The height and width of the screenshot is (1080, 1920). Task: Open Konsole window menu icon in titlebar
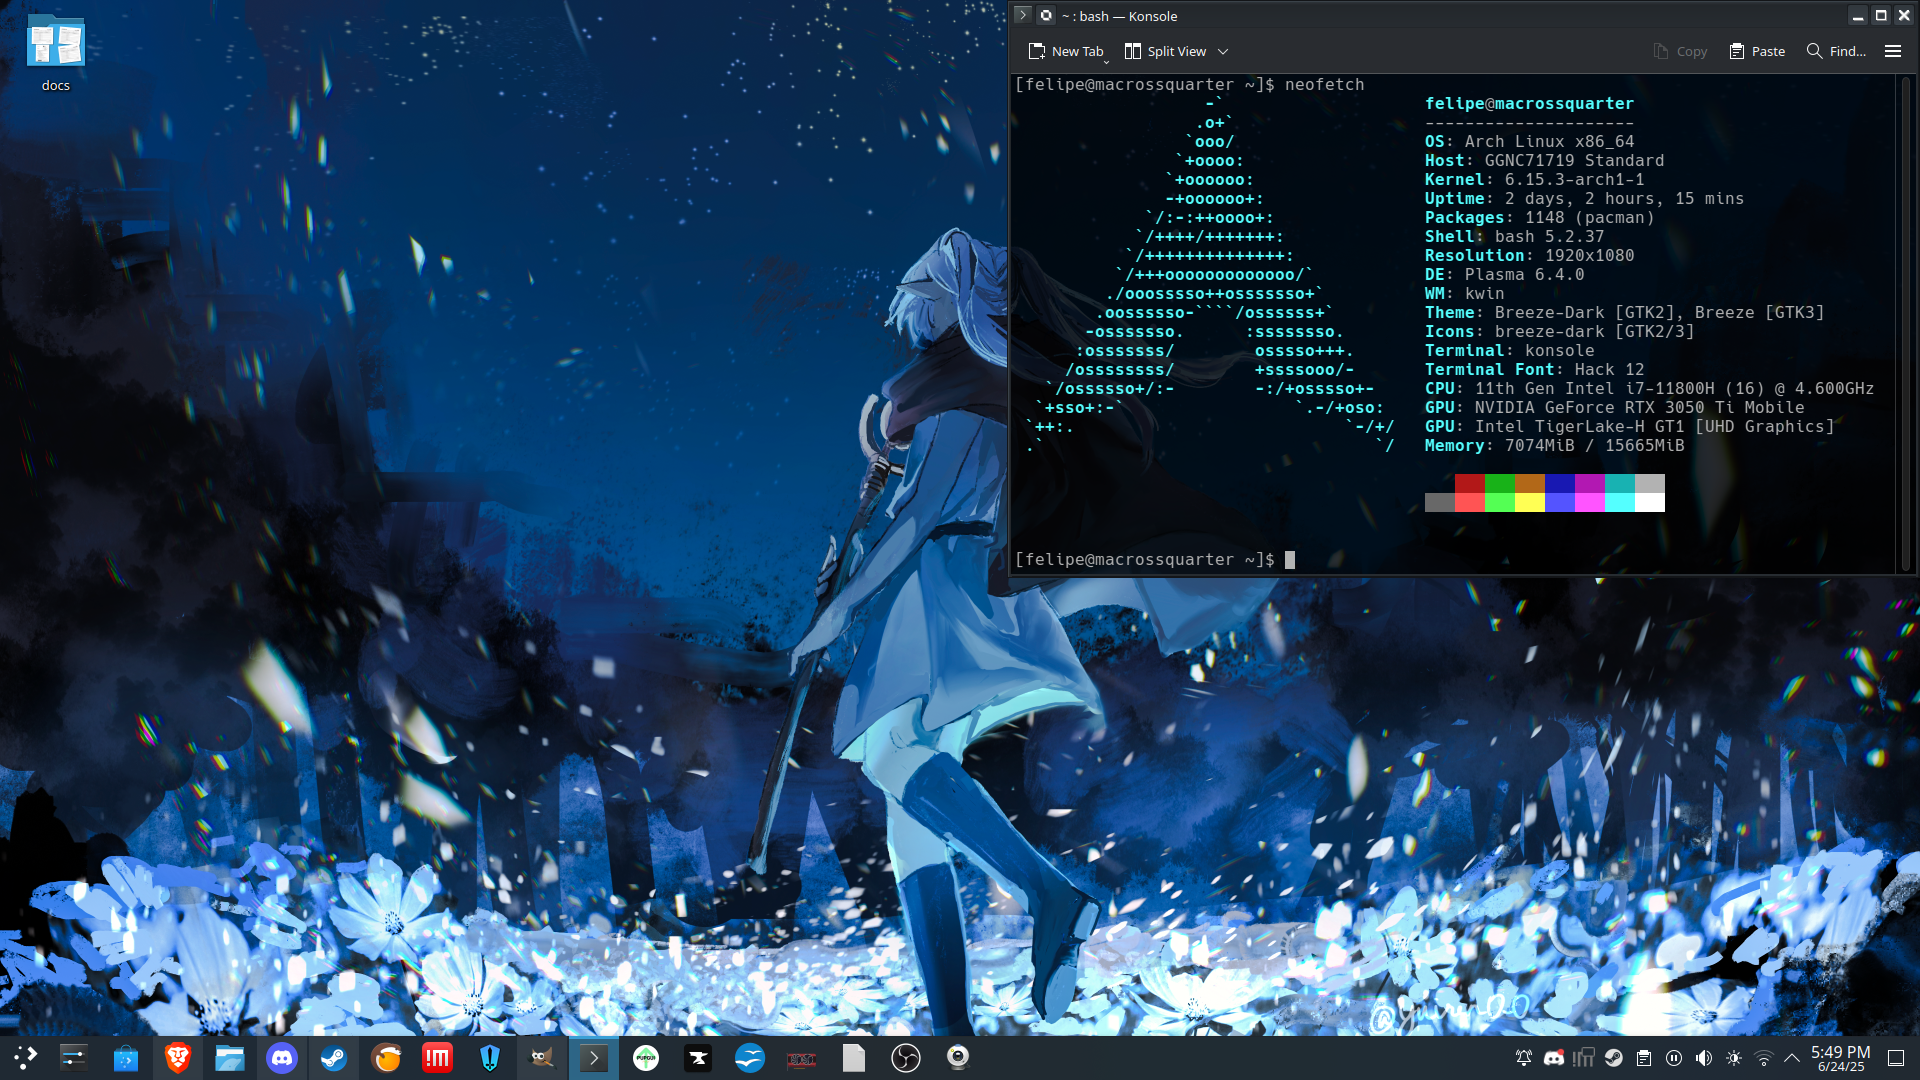tap(1022, 15)
